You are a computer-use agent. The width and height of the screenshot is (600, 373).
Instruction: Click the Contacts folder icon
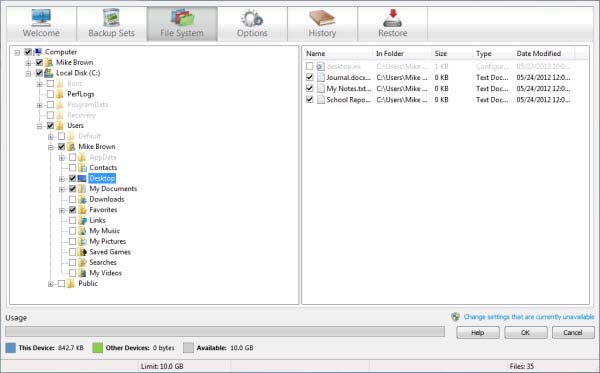tap(82, 168)
